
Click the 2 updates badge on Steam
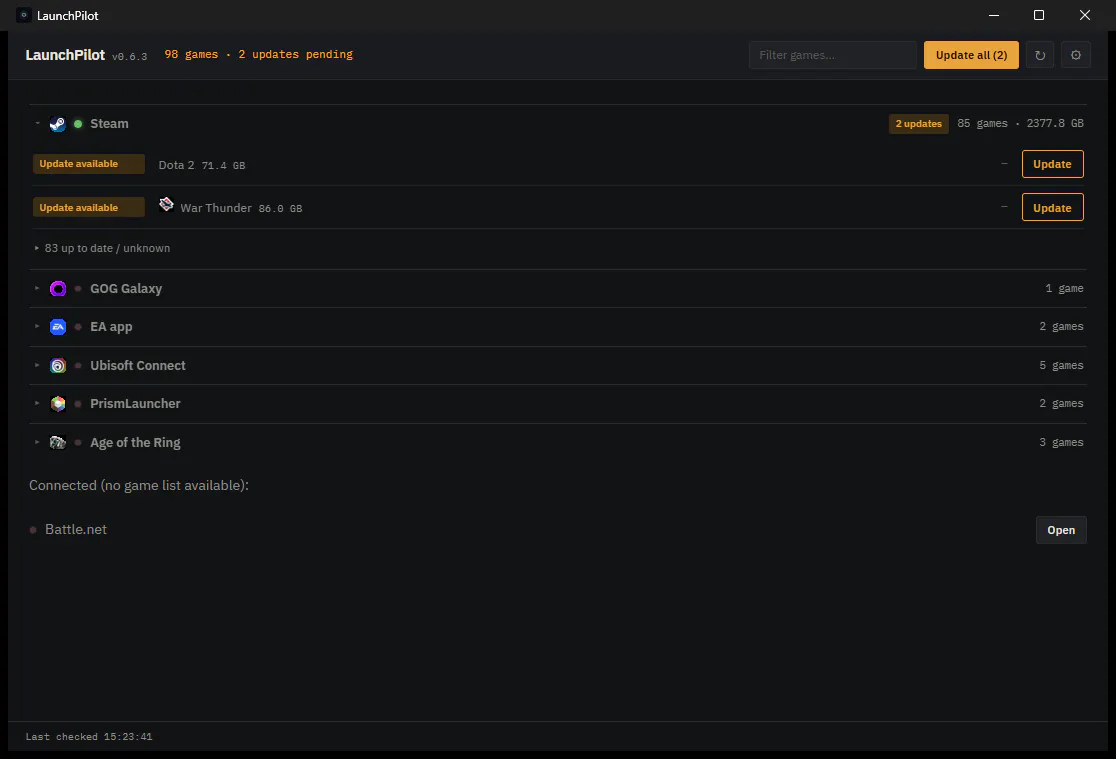click(918, 124)
